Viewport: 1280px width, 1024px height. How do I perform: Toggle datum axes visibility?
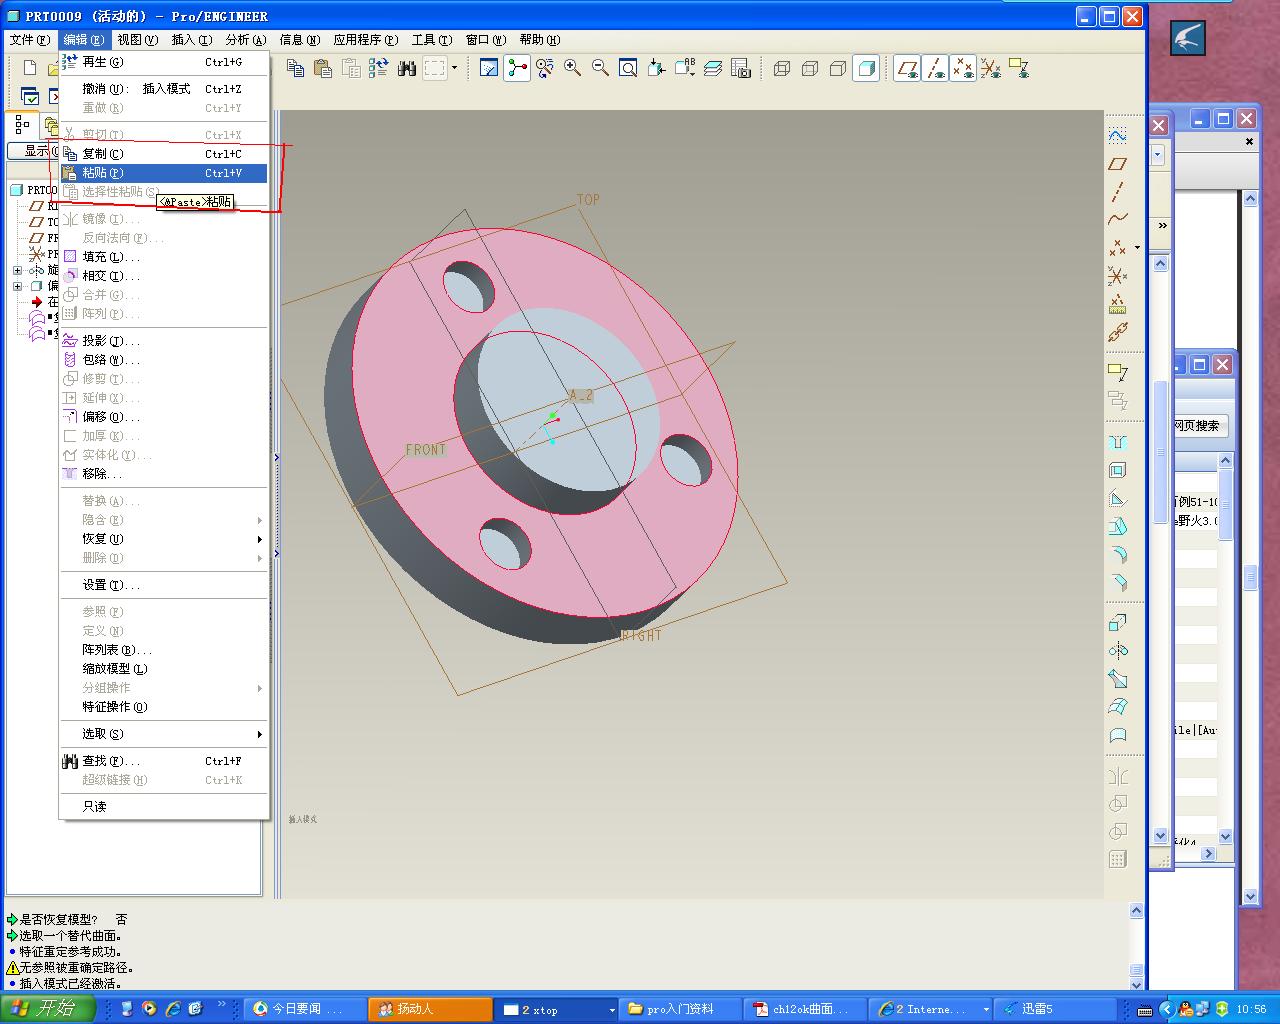[935, 68]
